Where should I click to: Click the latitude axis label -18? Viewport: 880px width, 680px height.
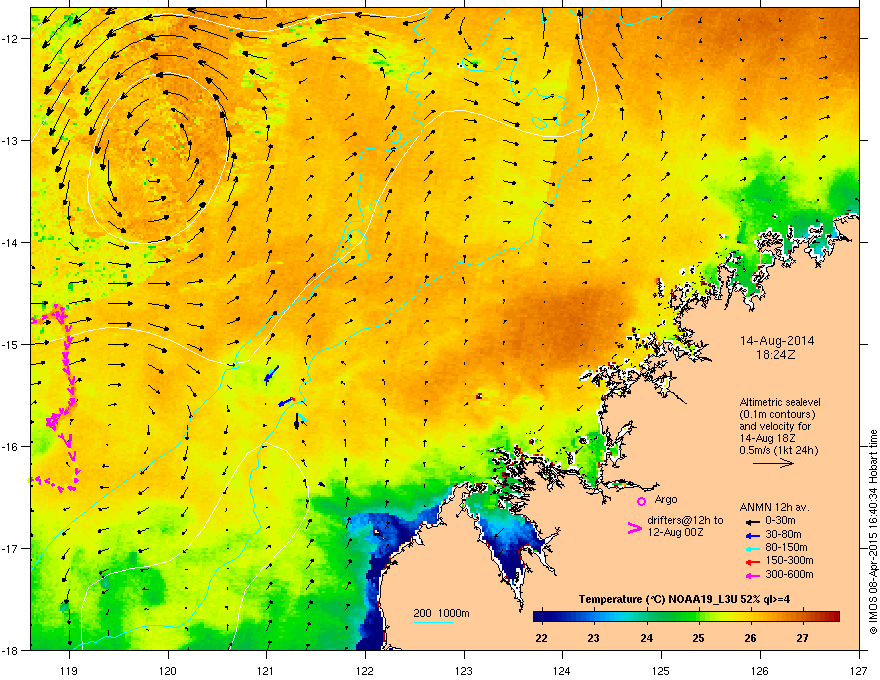click(11, 650)
